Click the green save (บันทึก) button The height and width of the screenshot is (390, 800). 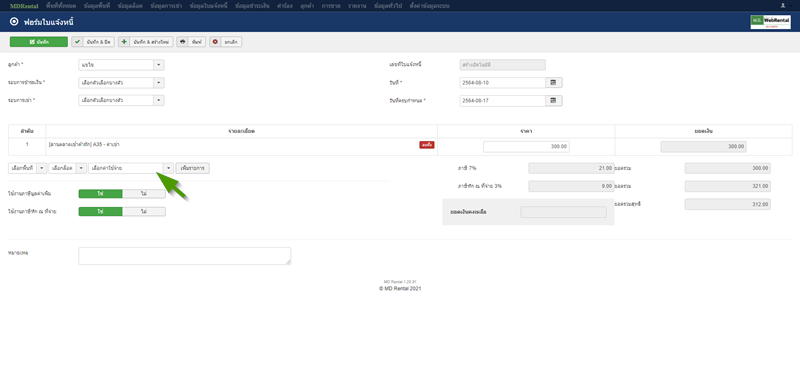[39, 42]
